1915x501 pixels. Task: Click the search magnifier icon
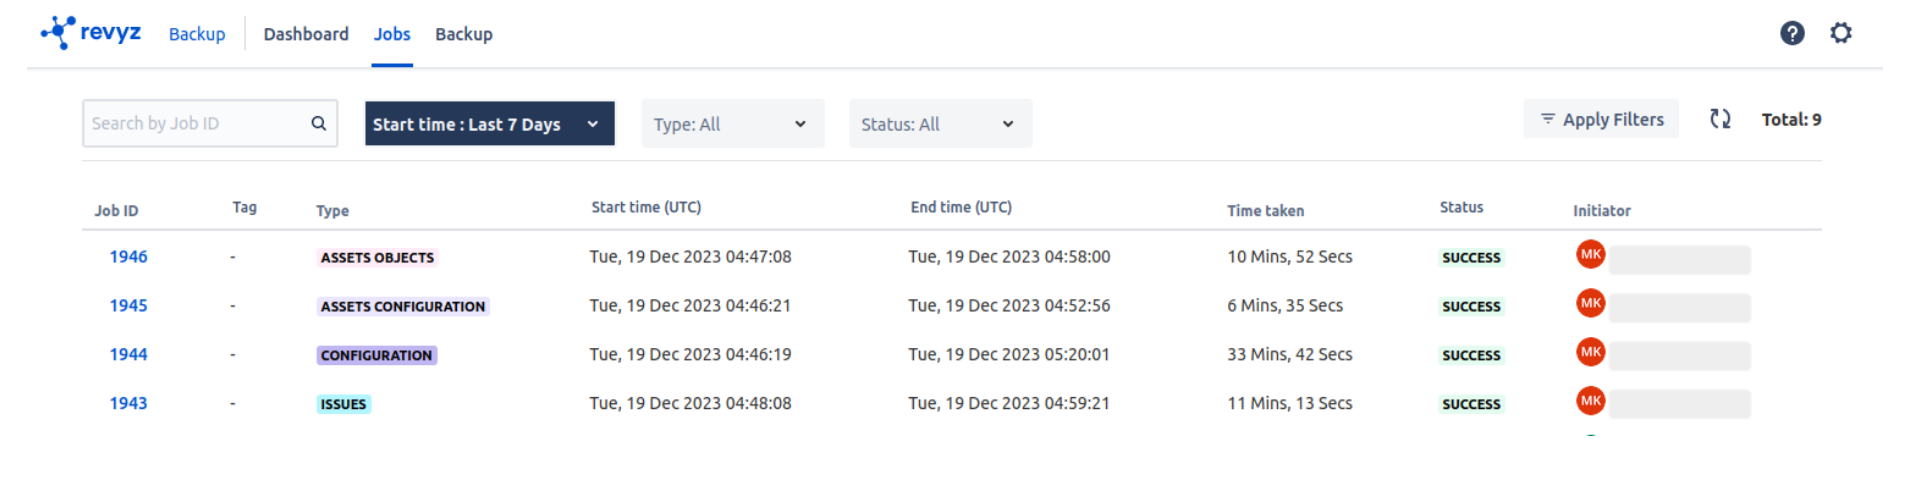[318, 123]
